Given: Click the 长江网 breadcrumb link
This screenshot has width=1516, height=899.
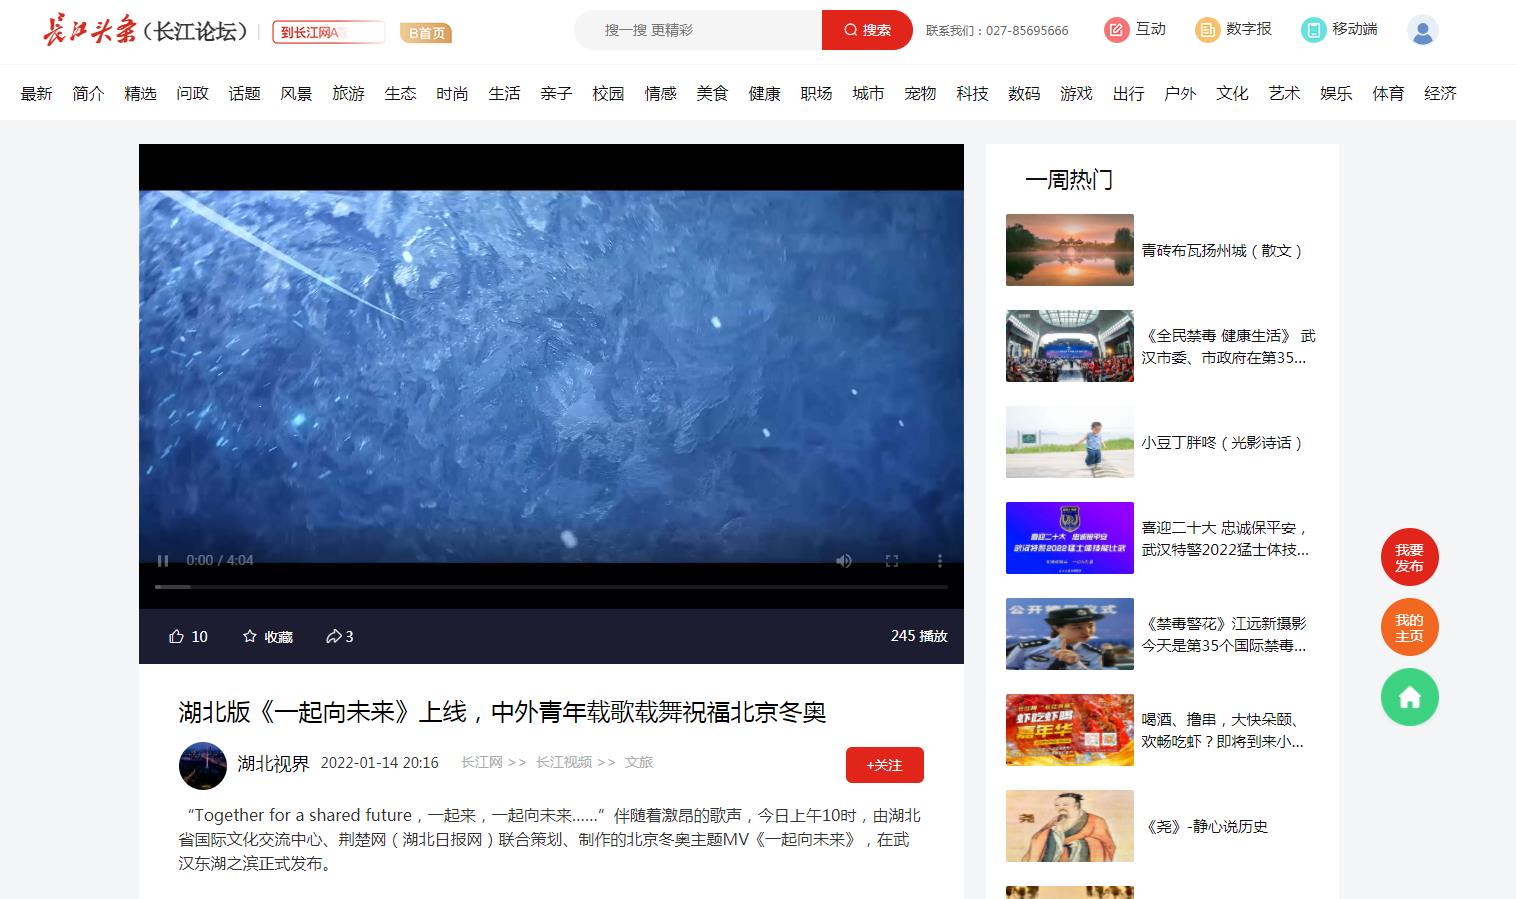Looking at the screenshot, I should [481, 762].
